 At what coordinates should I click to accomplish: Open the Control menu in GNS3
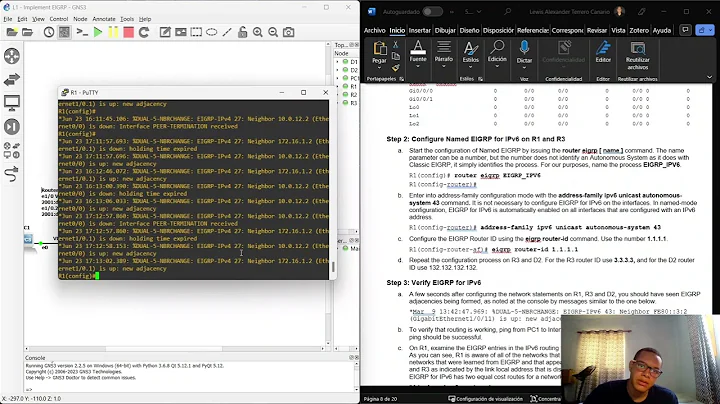pyautogui.click(x=59, y=19)
